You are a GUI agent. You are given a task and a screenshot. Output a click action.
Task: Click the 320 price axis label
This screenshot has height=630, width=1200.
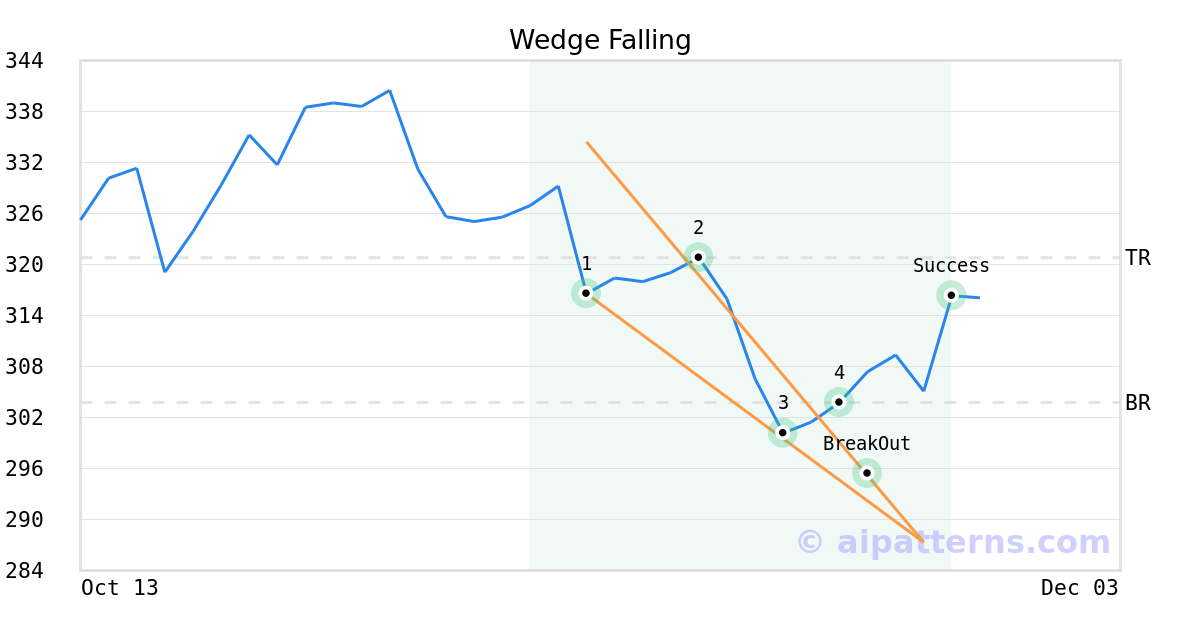pyautogui.click(x=24, y=265)
